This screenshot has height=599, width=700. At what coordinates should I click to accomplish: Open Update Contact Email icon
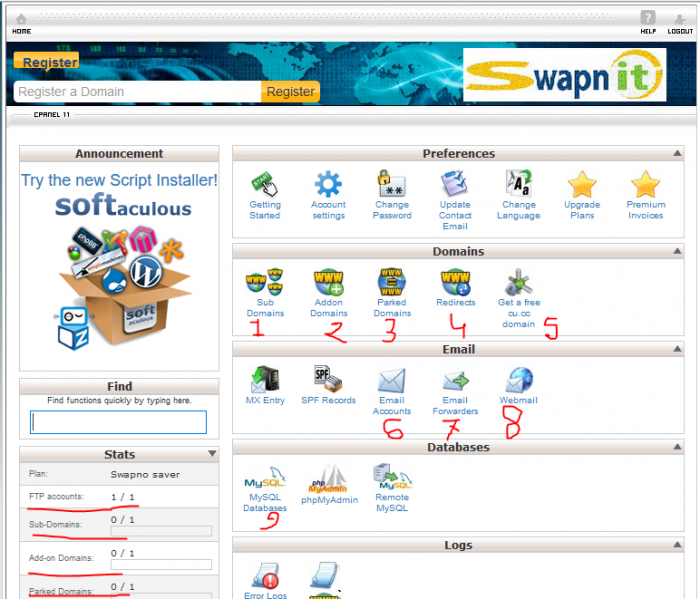(x=455, y=183)
